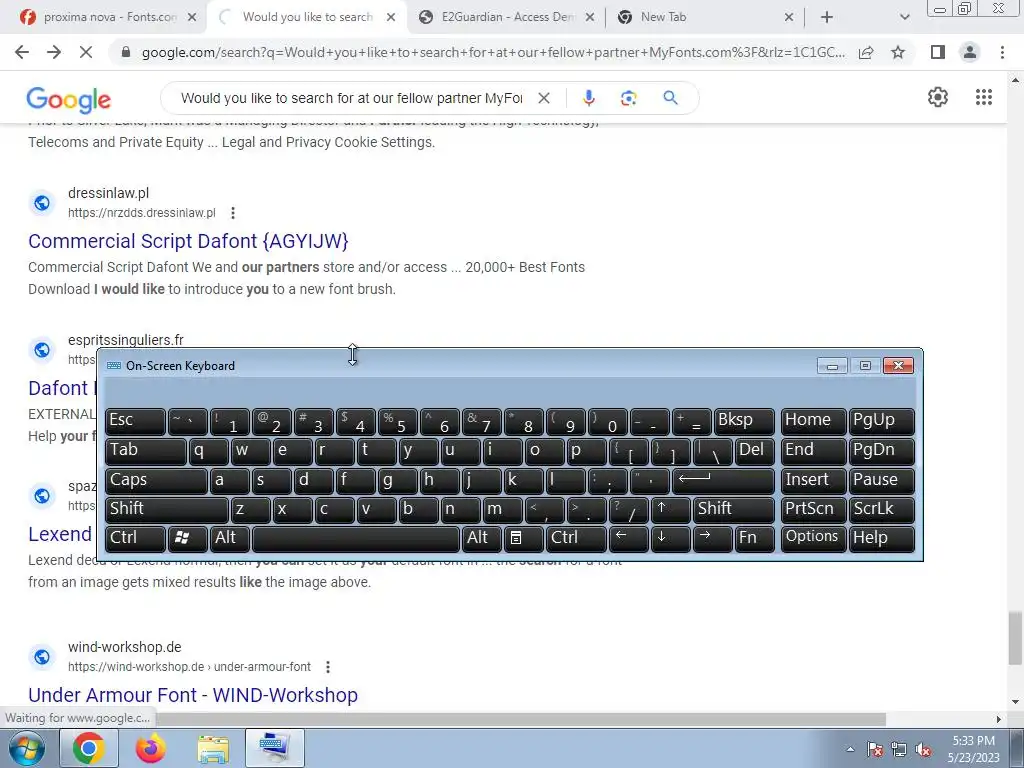This screenshot has height=768, width=1024.
Task: Toggle left Alt key on keyboard
Action: point(229,538)
